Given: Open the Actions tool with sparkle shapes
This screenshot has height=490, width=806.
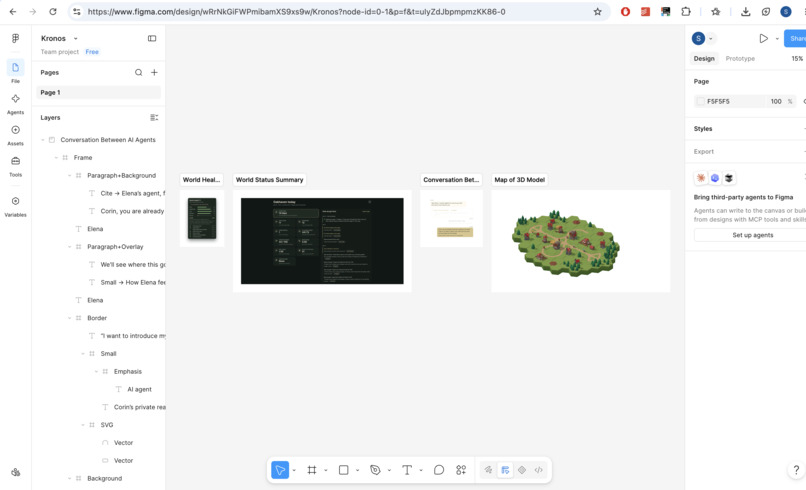Looking at the screenshot, I should [x=461, y=470].
